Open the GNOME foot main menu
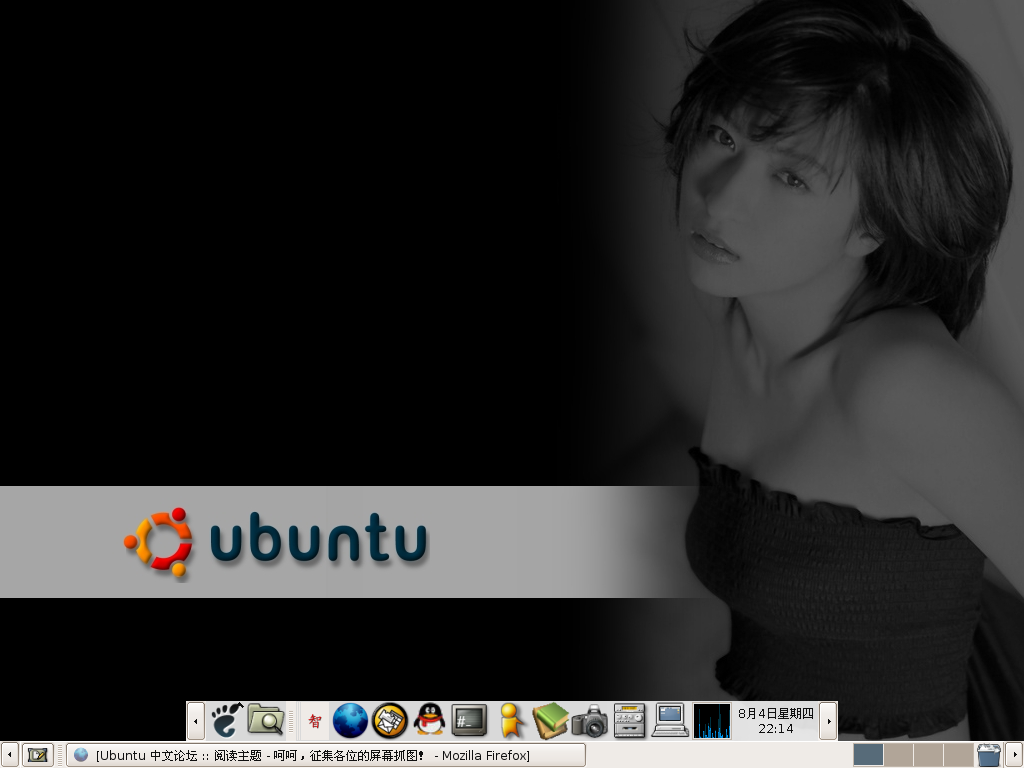 point(227,720)
